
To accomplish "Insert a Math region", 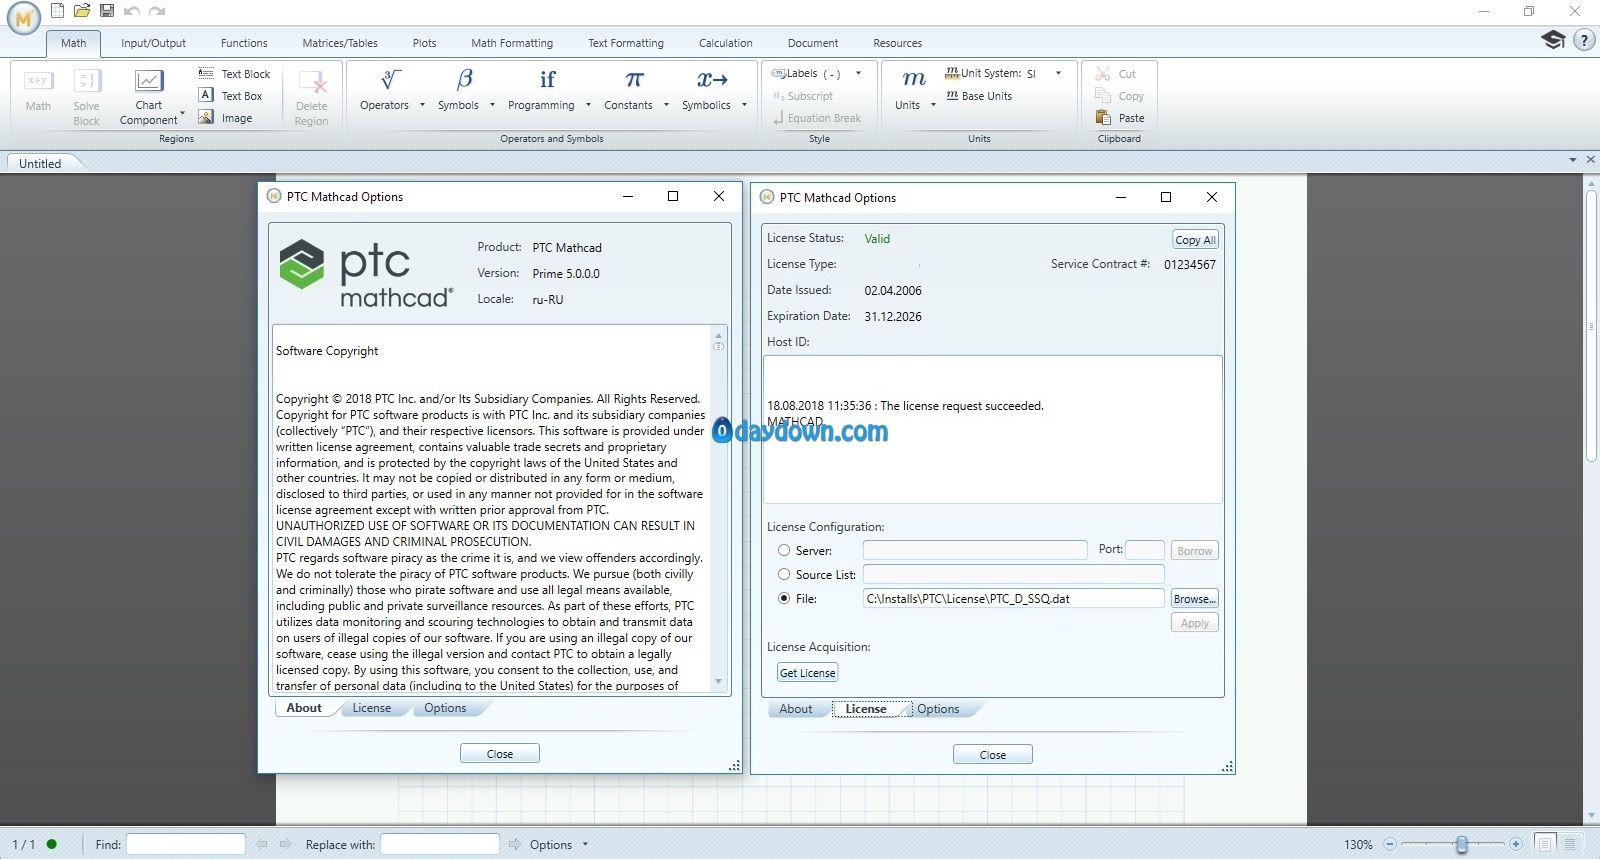I will (38, 90).
